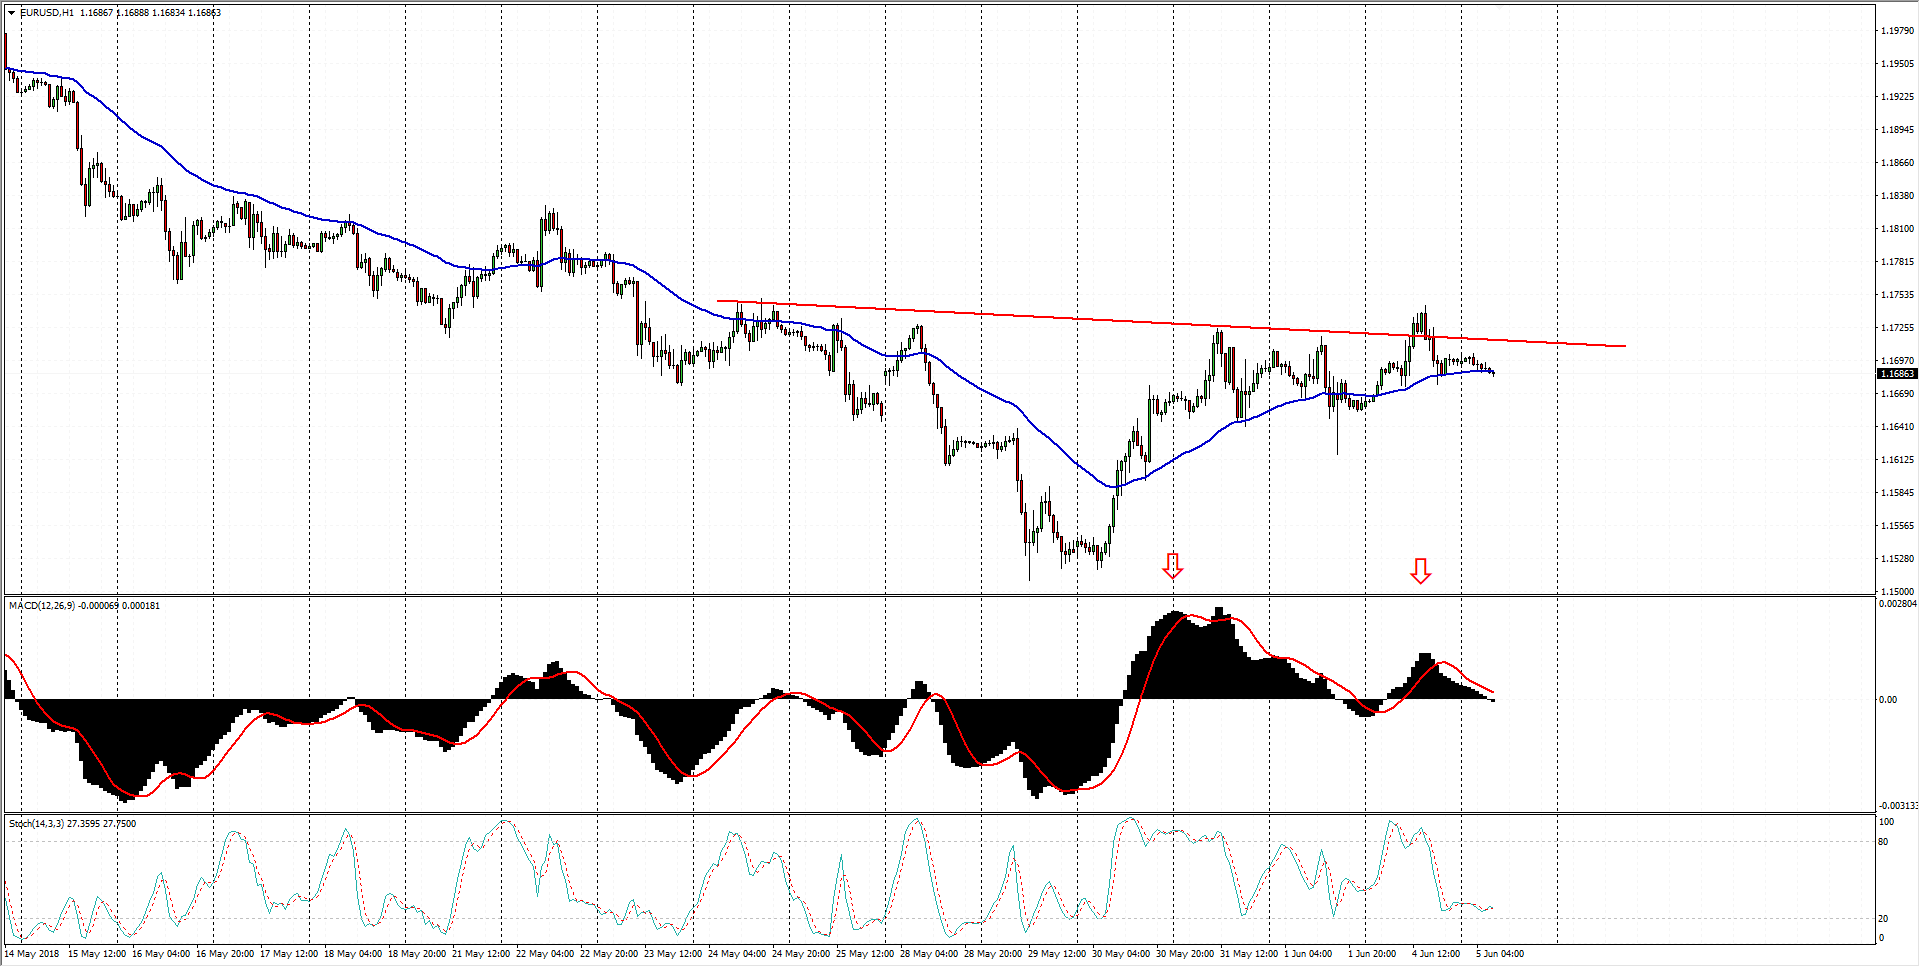Click the 24 May 04:00 time label
Screen dimensions: 1920x967
(x=736, y=954)
